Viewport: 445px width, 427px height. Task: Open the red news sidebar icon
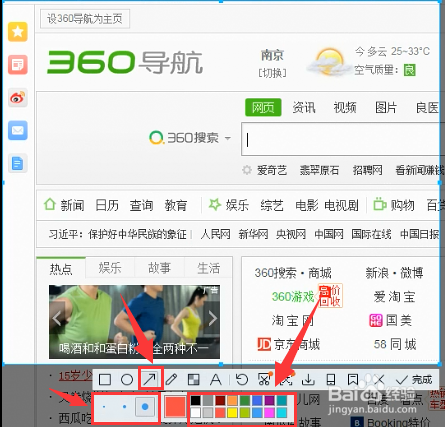18,65
